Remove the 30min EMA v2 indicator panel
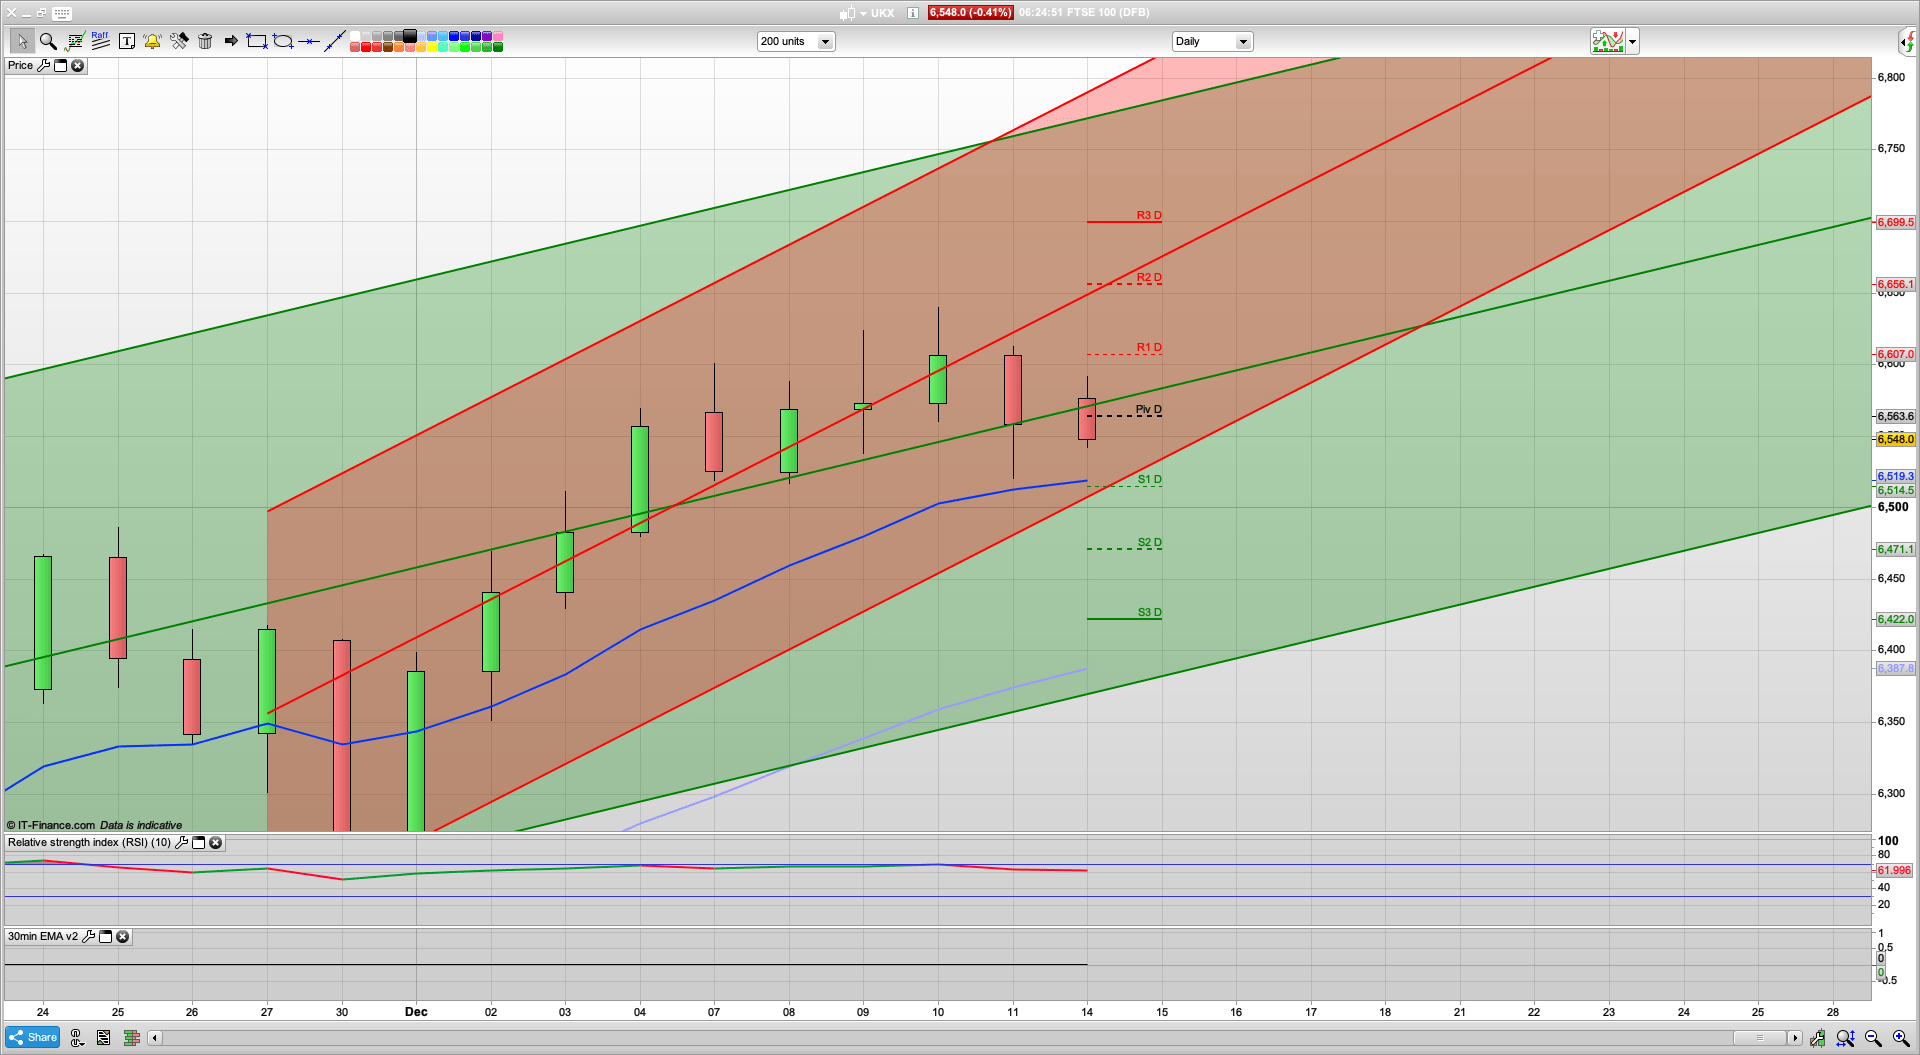 [x=122, y=937]
